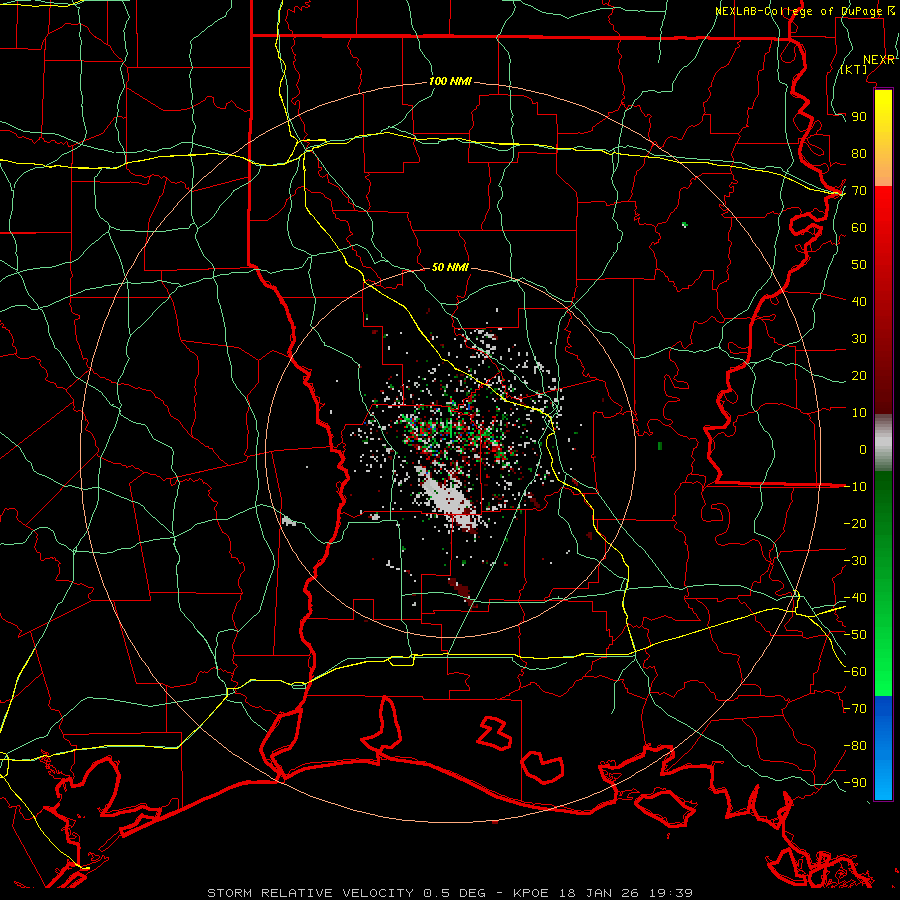This screenshot has width=900, height=900.
Task: Click the 19:39 timestamp in the caption
Action: 671,893
